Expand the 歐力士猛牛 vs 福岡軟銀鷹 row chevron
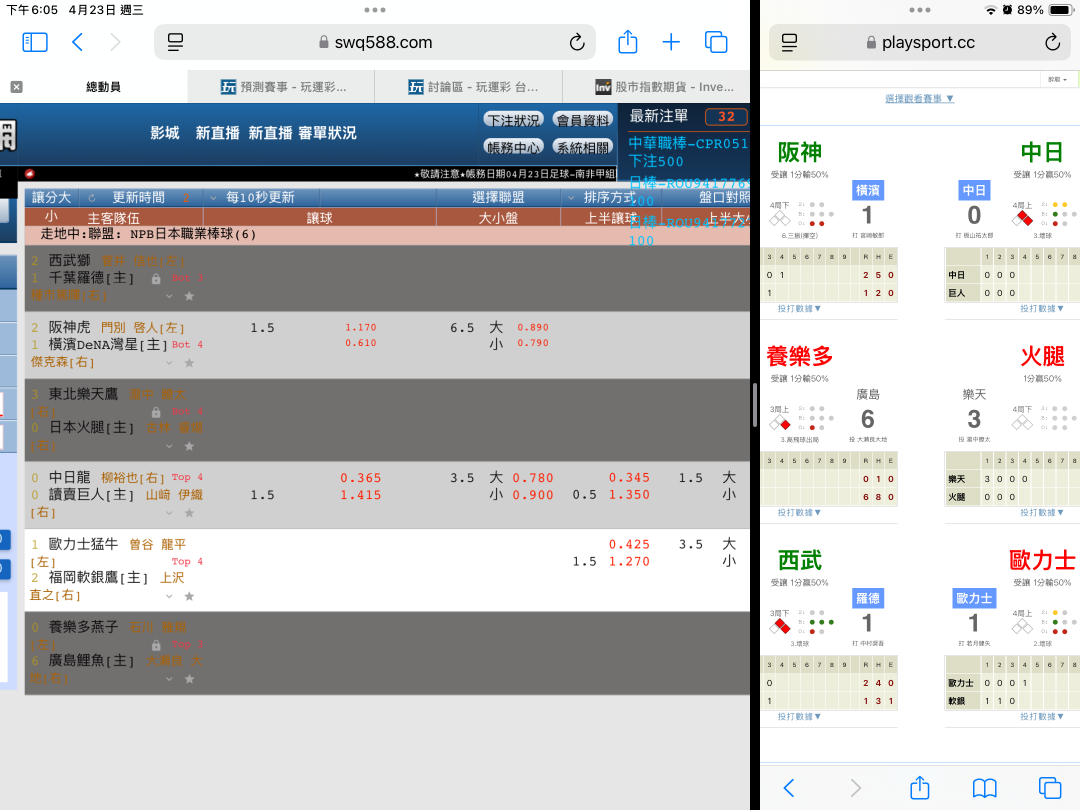The height and width of the screenshot is (810, 1080). (x=169, y=596)
